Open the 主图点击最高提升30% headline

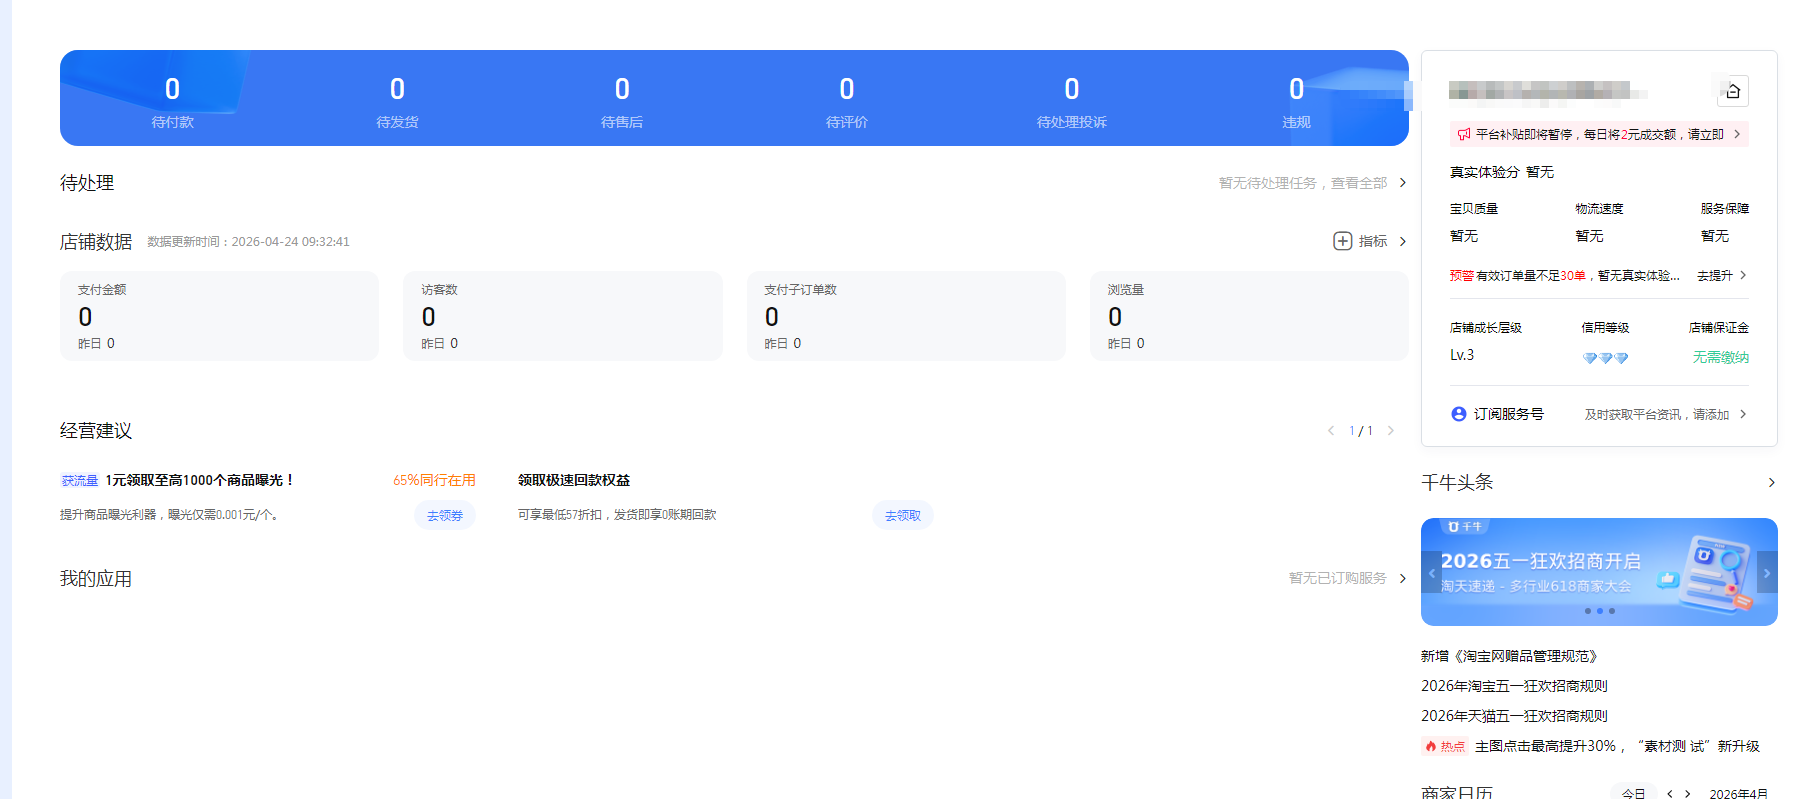(1617, 746)
